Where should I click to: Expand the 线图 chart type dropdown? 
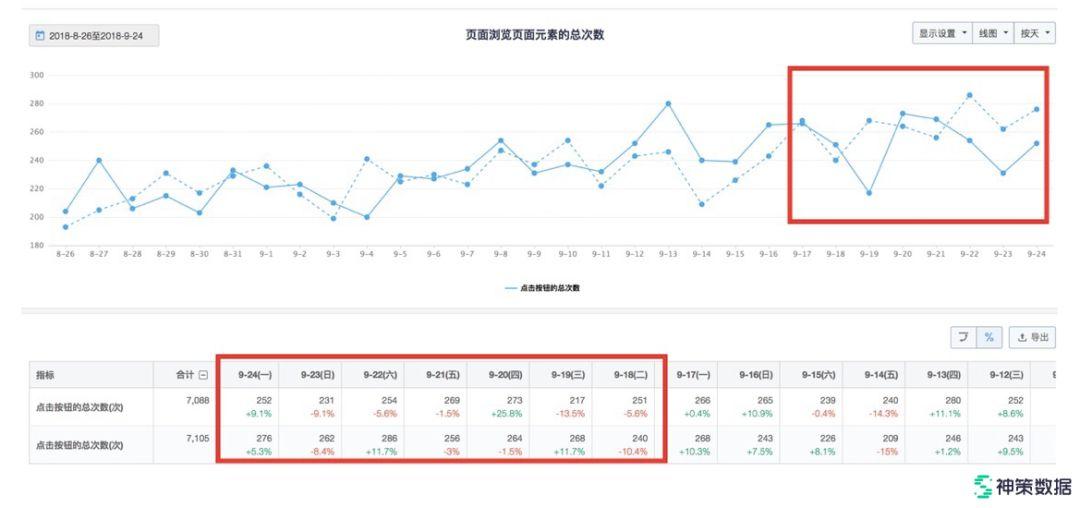993,33
